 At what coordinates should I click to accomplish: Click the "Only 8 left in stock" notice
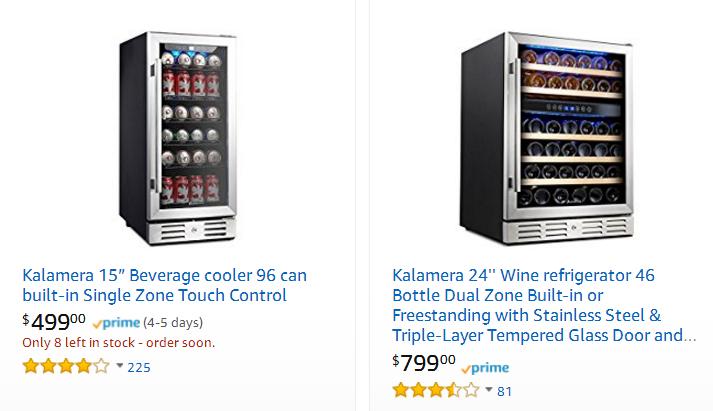tap(118, 343)
